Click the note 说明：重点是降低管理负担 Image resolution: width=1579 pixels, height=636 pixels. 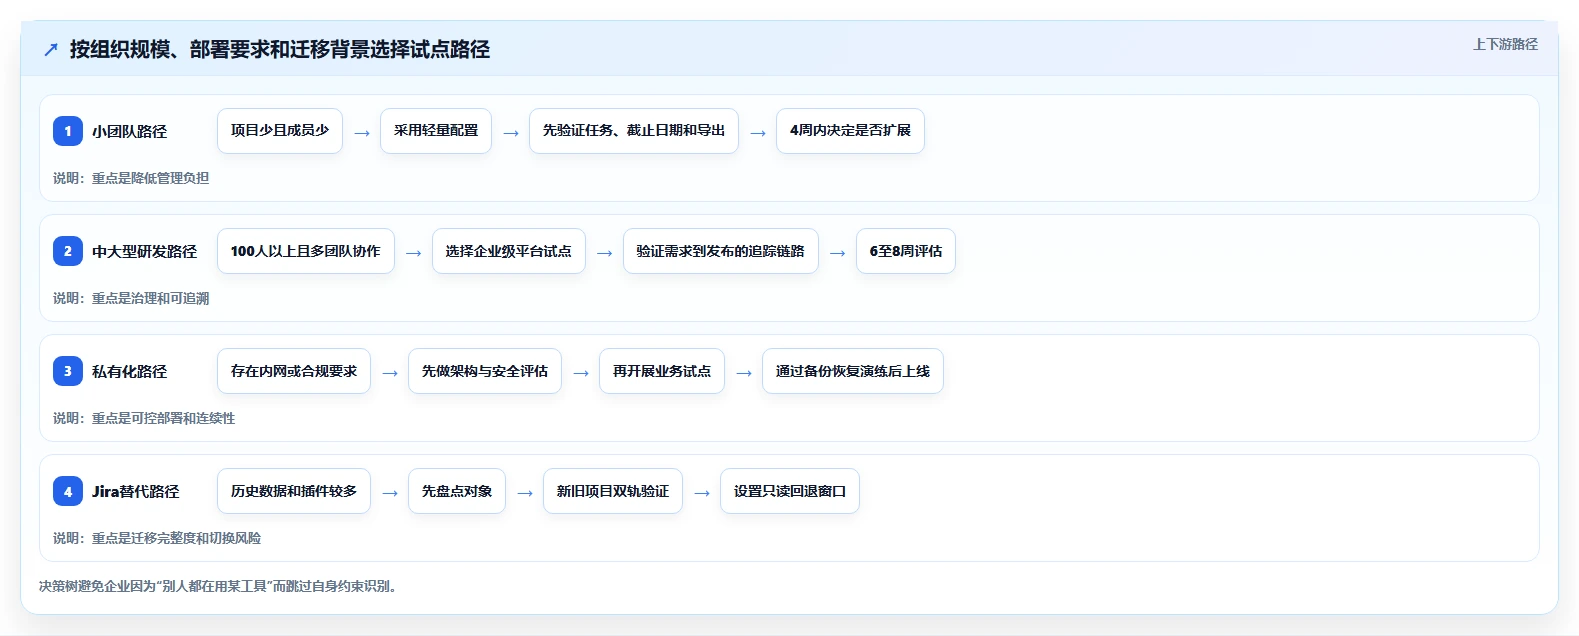tap(131, 178)
